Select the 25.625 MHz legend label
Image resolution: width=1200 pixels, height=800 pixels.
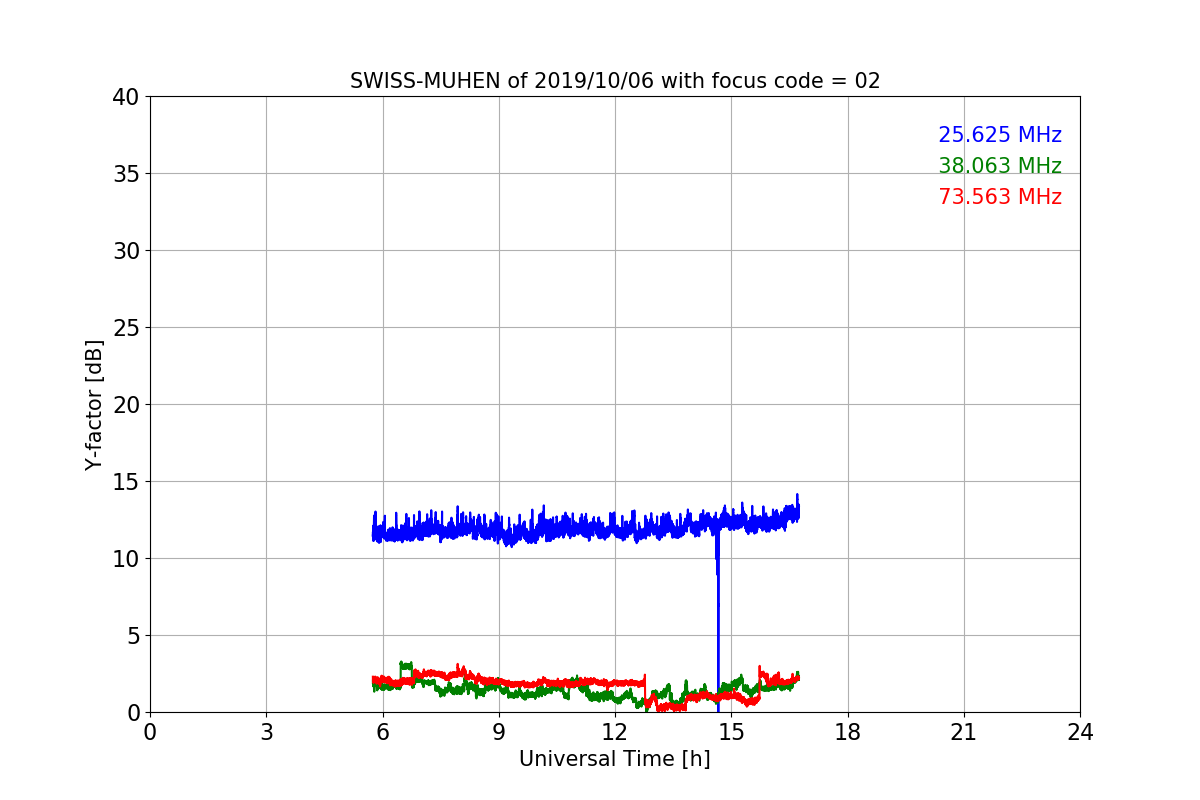pyautogui.click(x=1000, y=135)
